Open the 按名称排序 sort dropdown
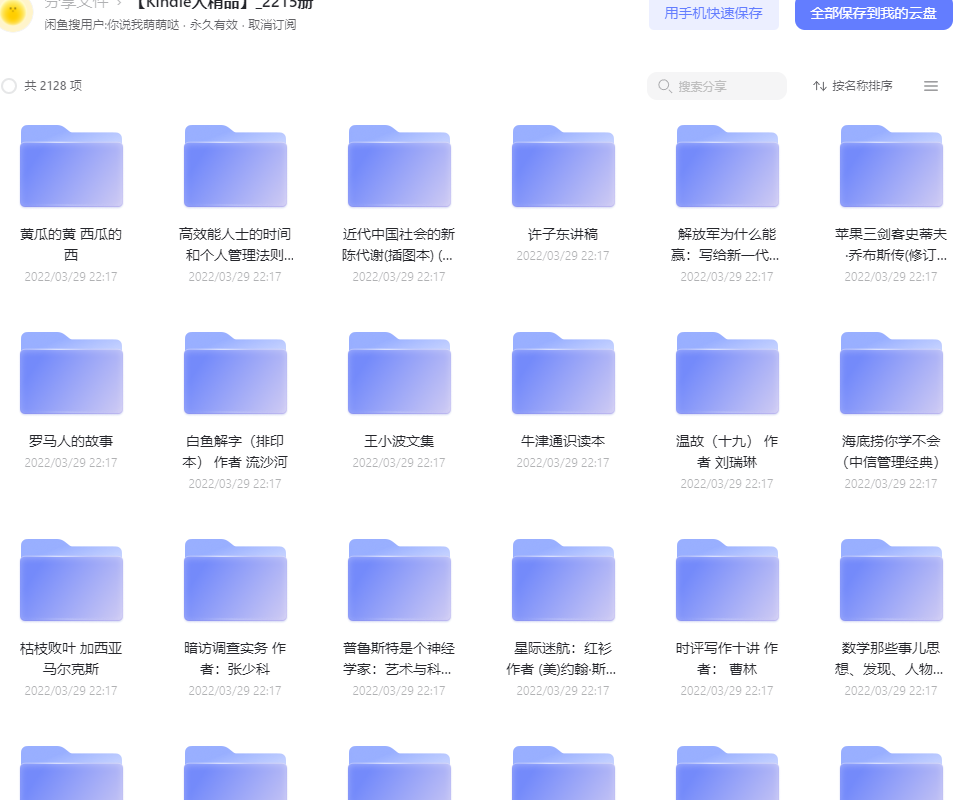The height and width of the screenshot is (800, 961). point(853,86)
